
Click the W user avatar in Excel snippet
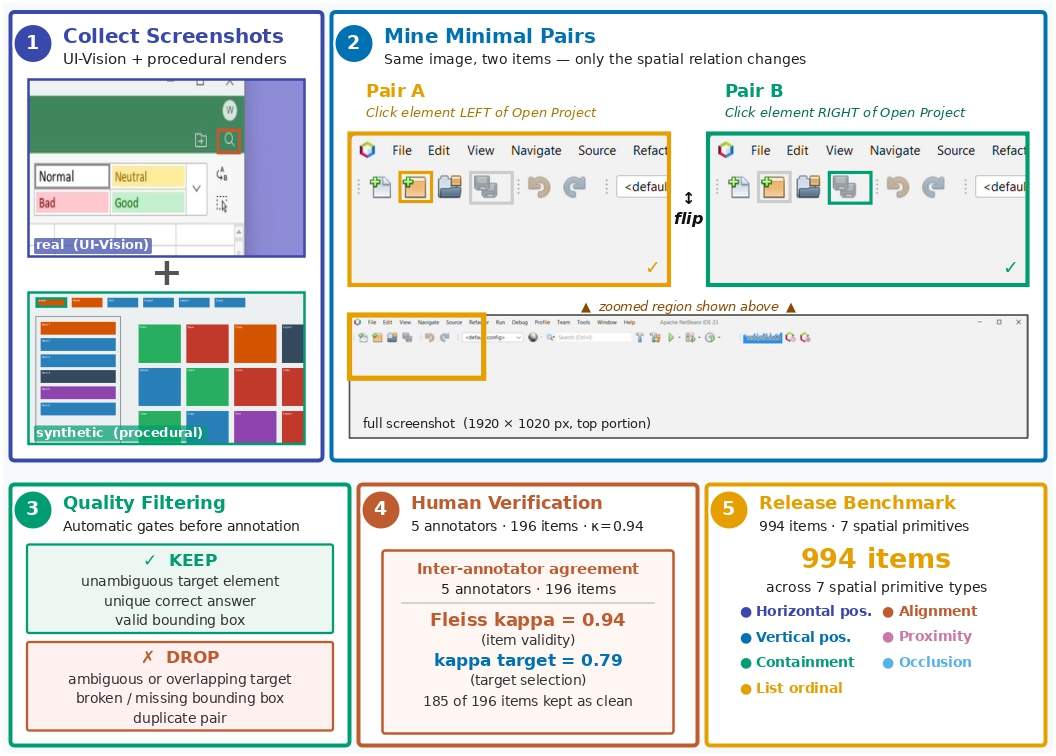[230, 110]
